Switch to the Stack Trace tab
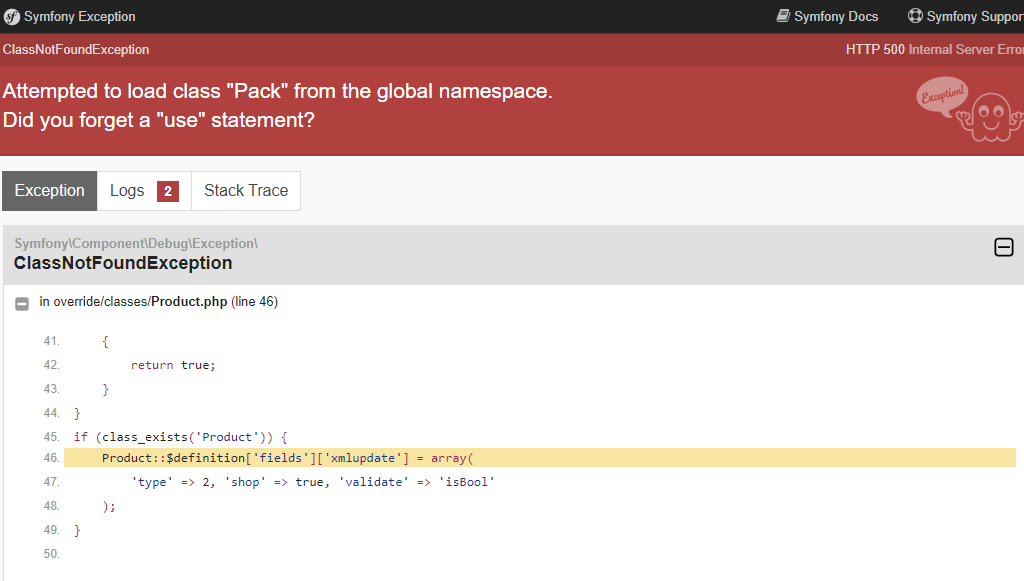 tap(246, 191)
